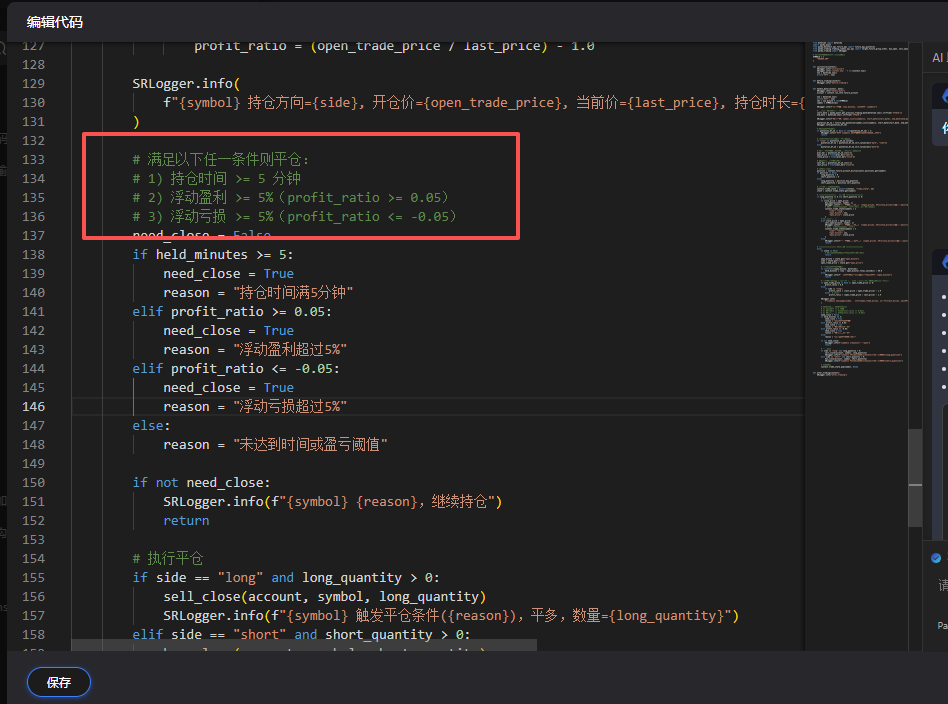Click the 'else:' keyword on line 147
This screenshot has height=704, width=948.
point(151,426)
